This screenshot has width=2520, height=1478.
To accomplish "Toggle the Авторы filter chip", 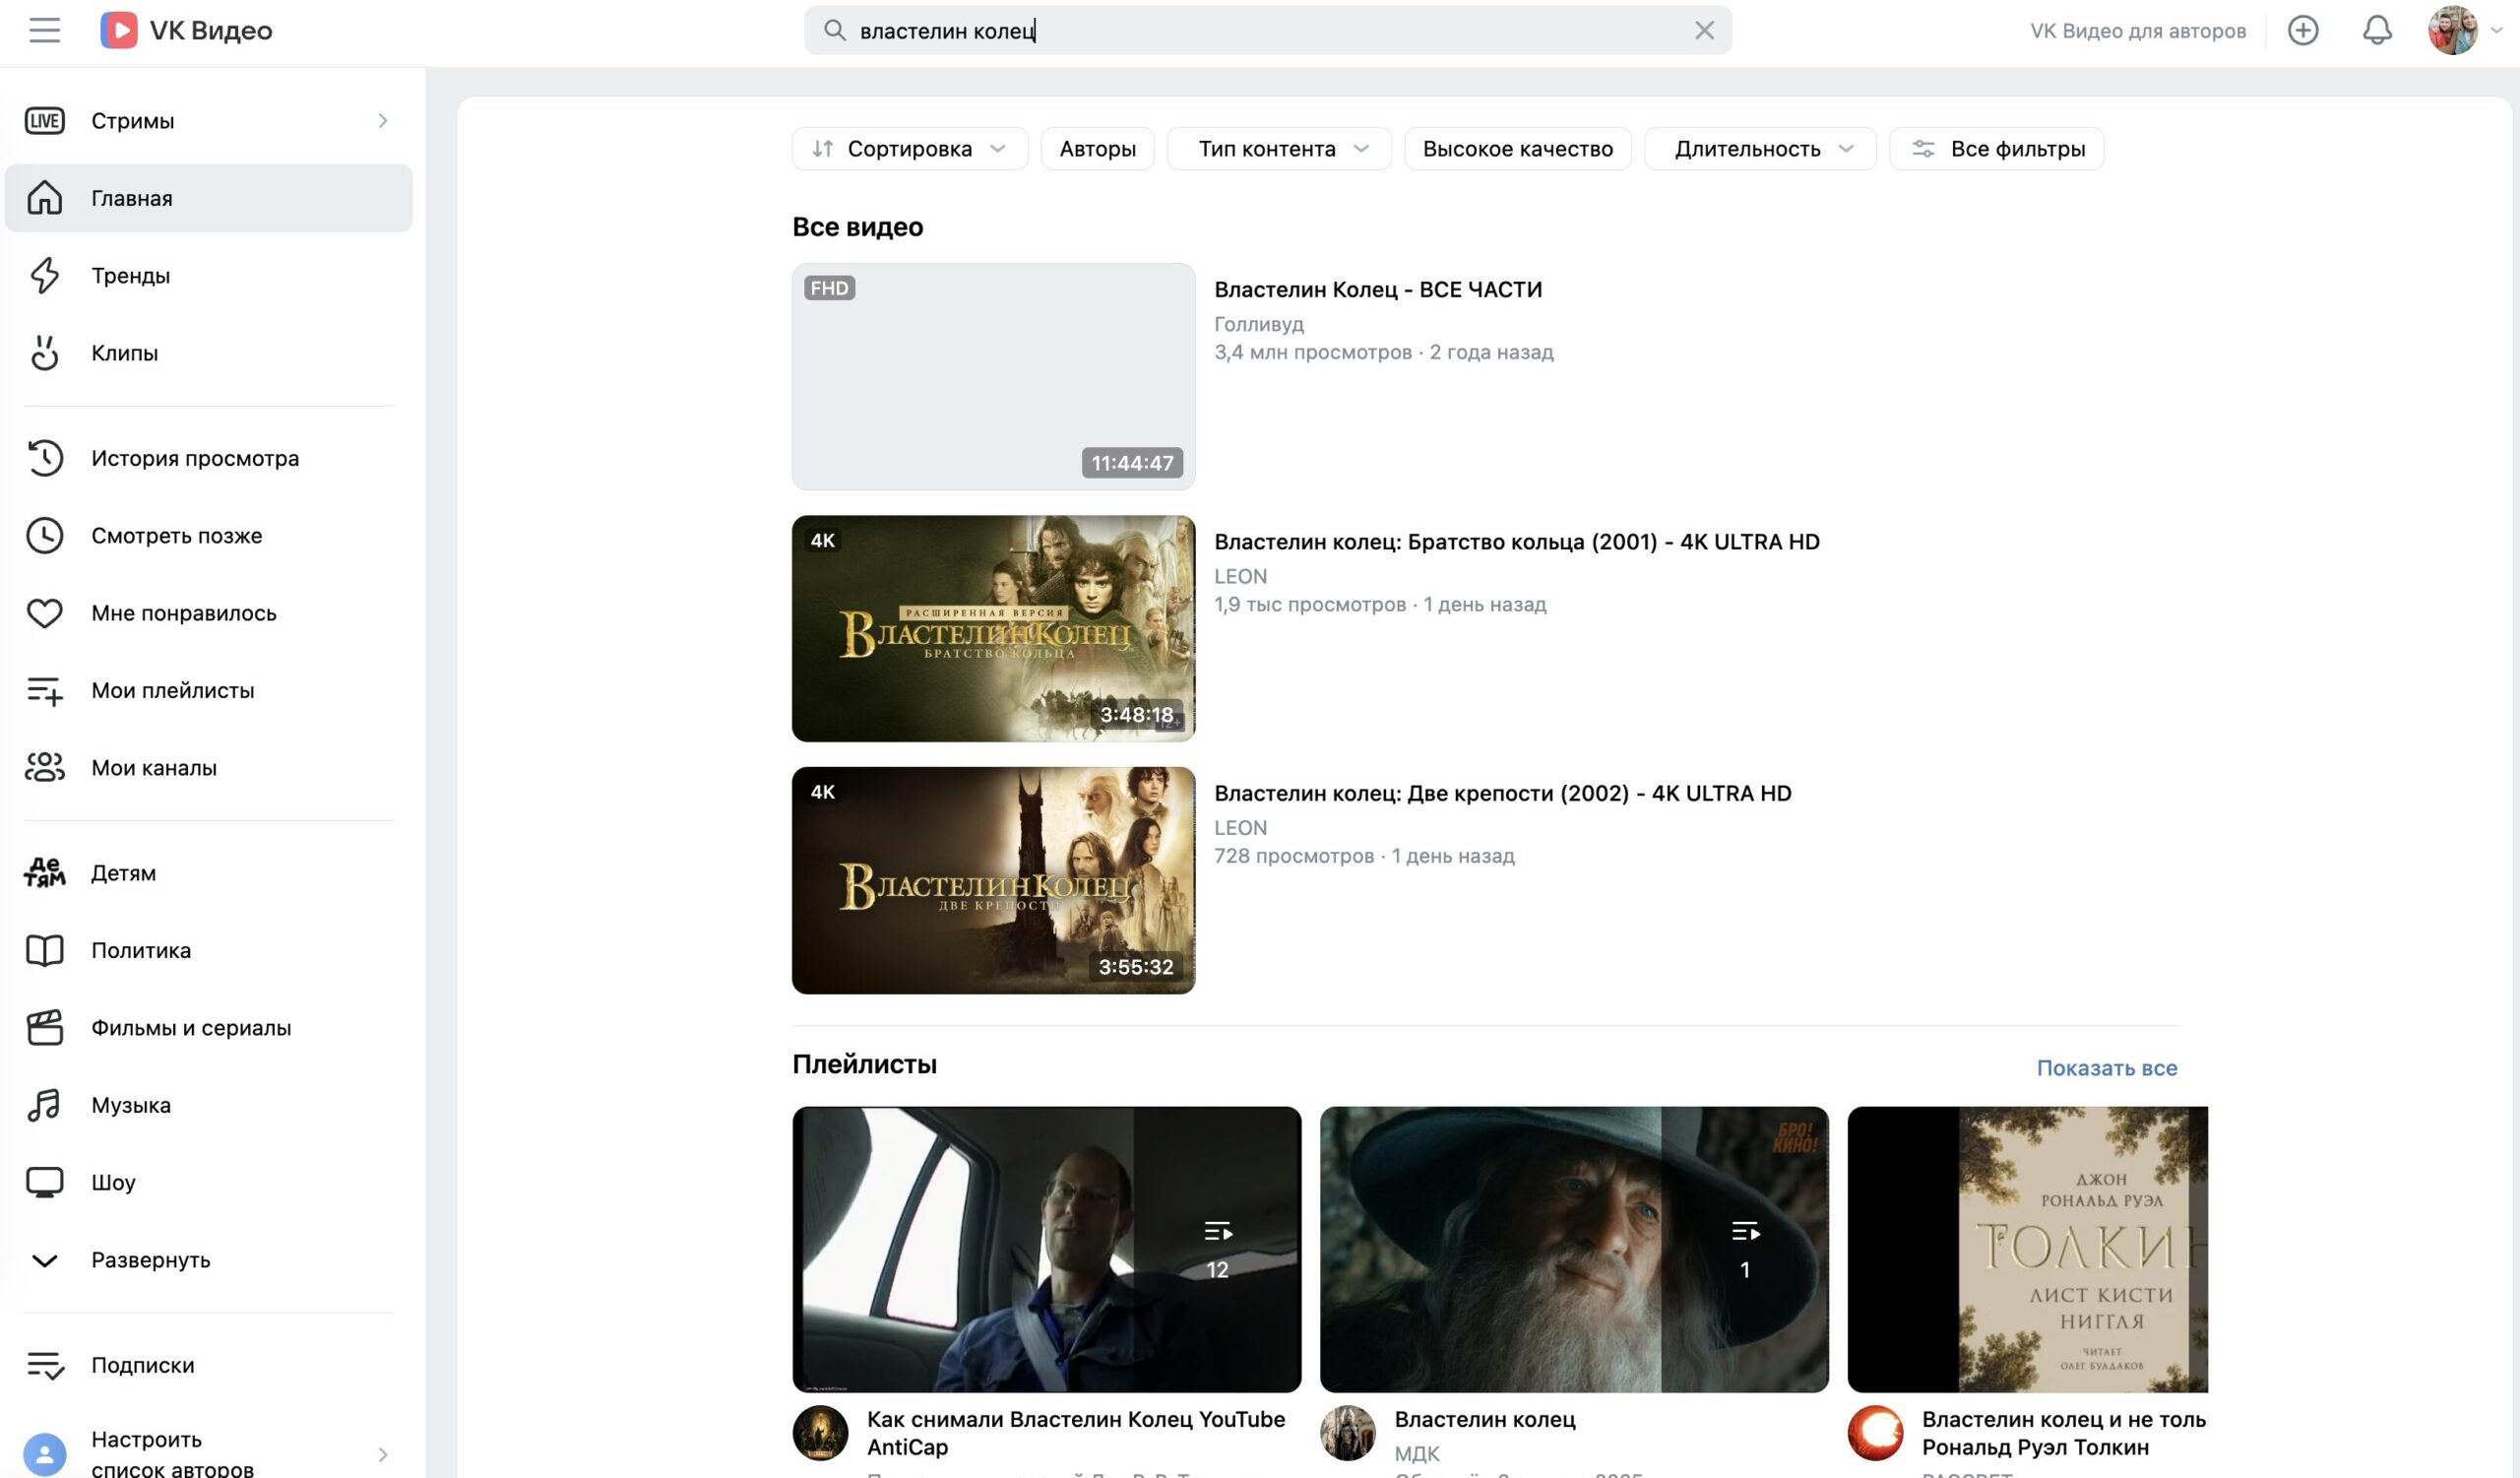I will (x=1097, y=149).
